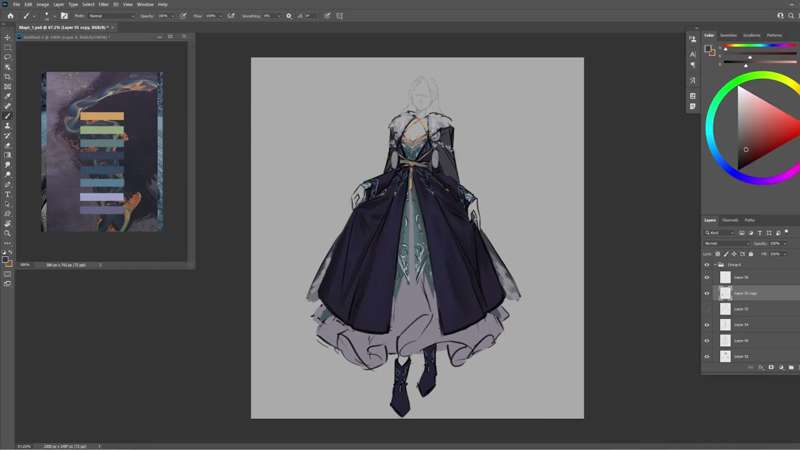The width and height of the screenshot is (800, 450).
Task: Open the Window menu
Action: (145, 4)
